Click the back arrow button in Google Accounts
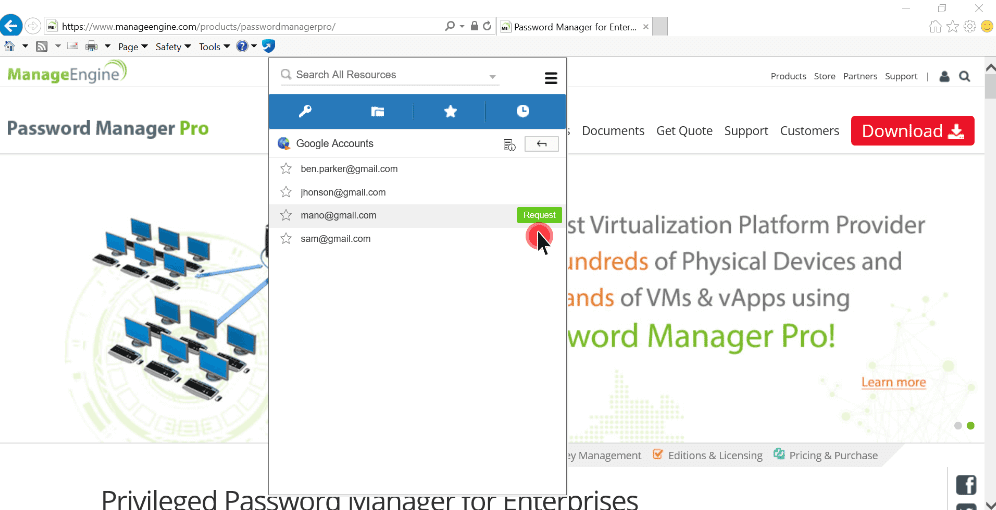 click(x=541, y=144)
